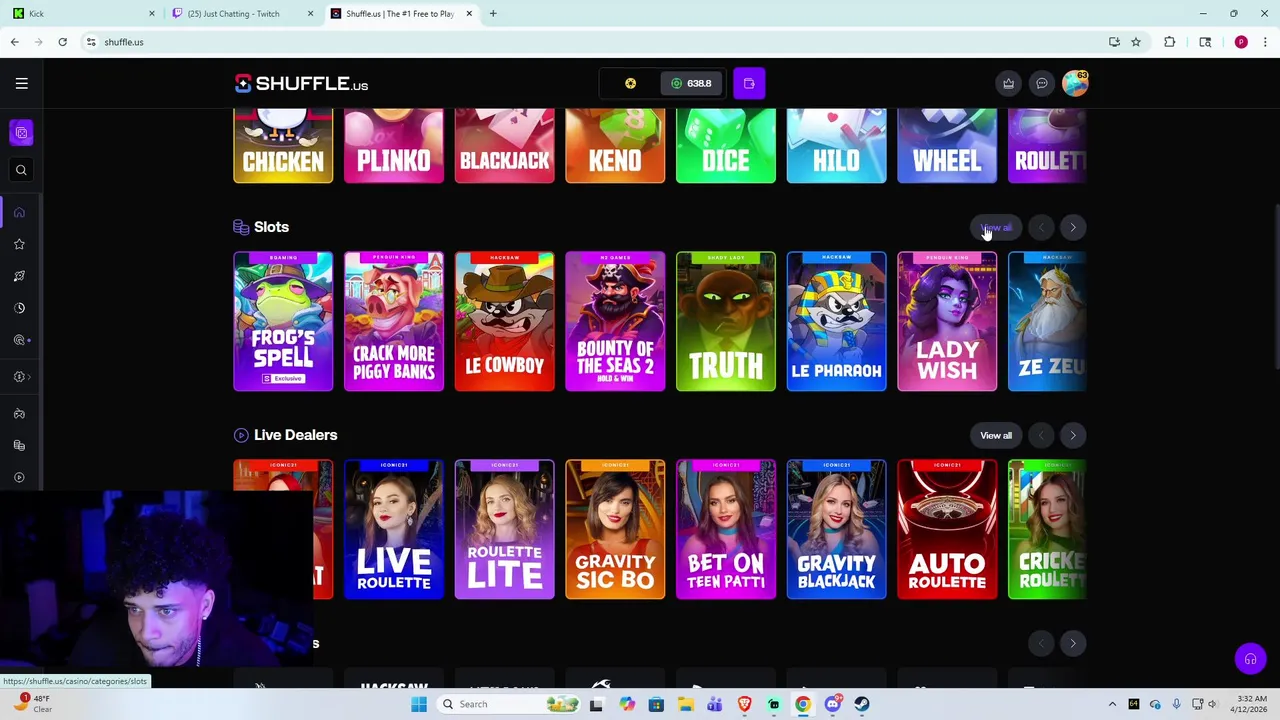Open the Dice game tile

pos(726,146)
